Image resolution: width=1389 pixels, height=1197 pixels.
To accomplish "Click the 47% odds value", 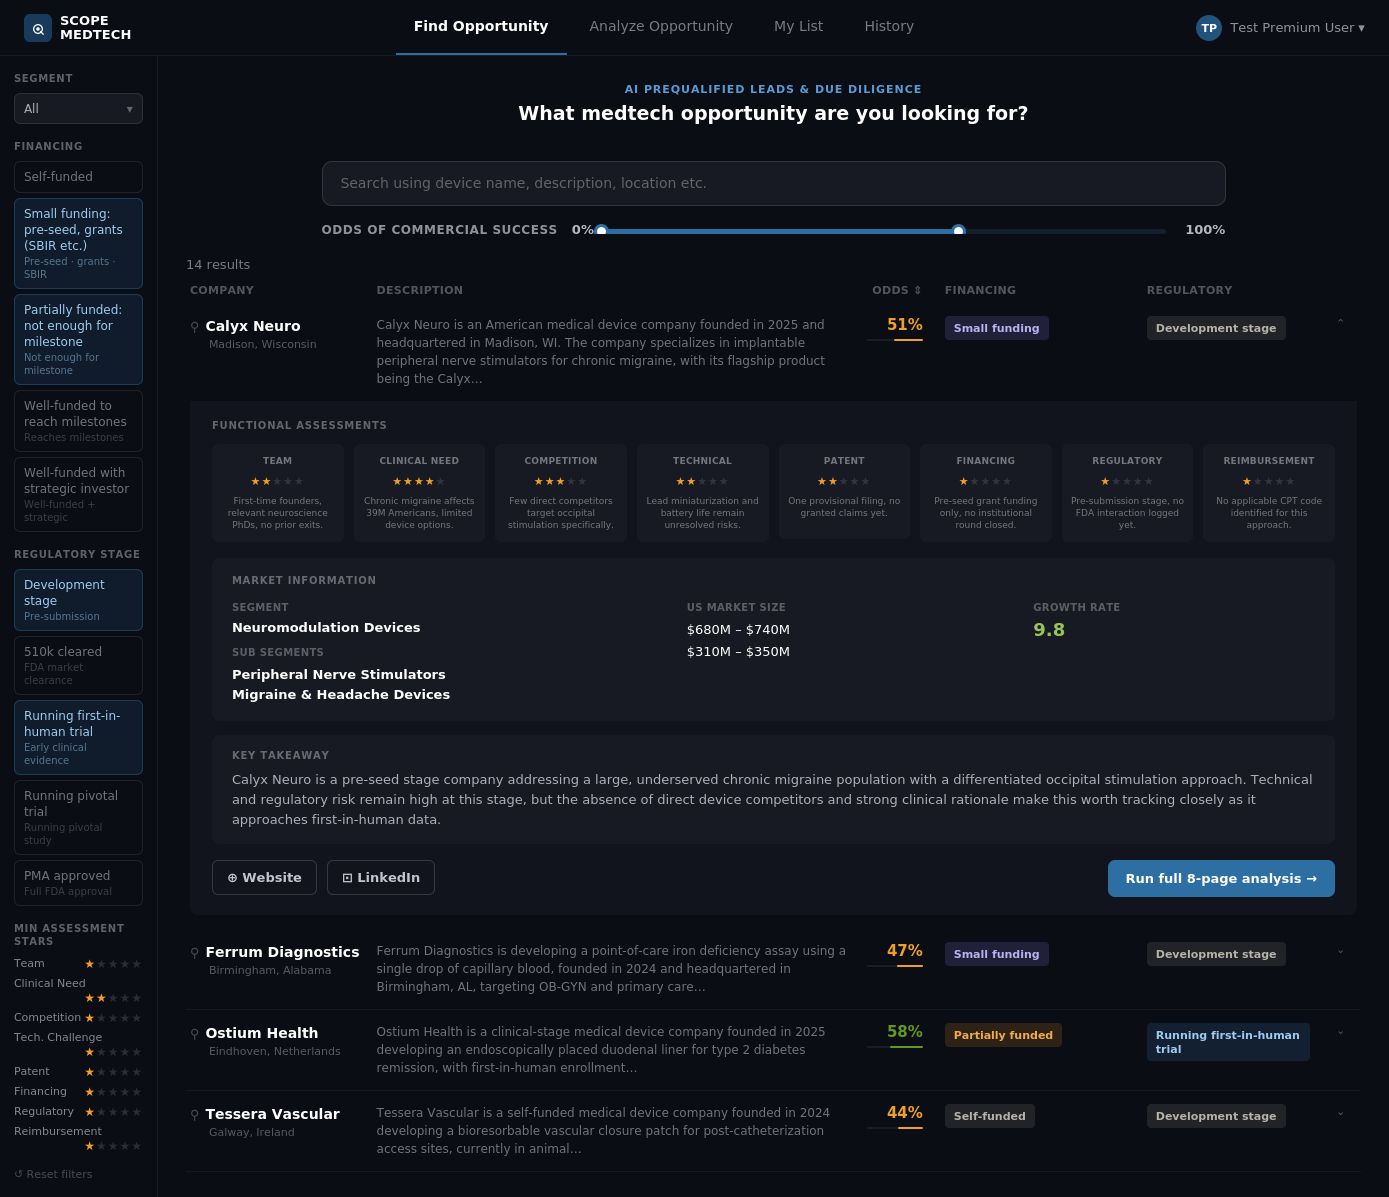I will pos(905,951).
